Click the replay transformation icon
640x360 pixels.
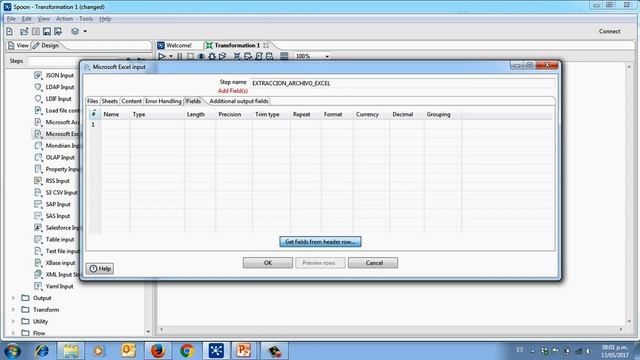click(222, 56)
